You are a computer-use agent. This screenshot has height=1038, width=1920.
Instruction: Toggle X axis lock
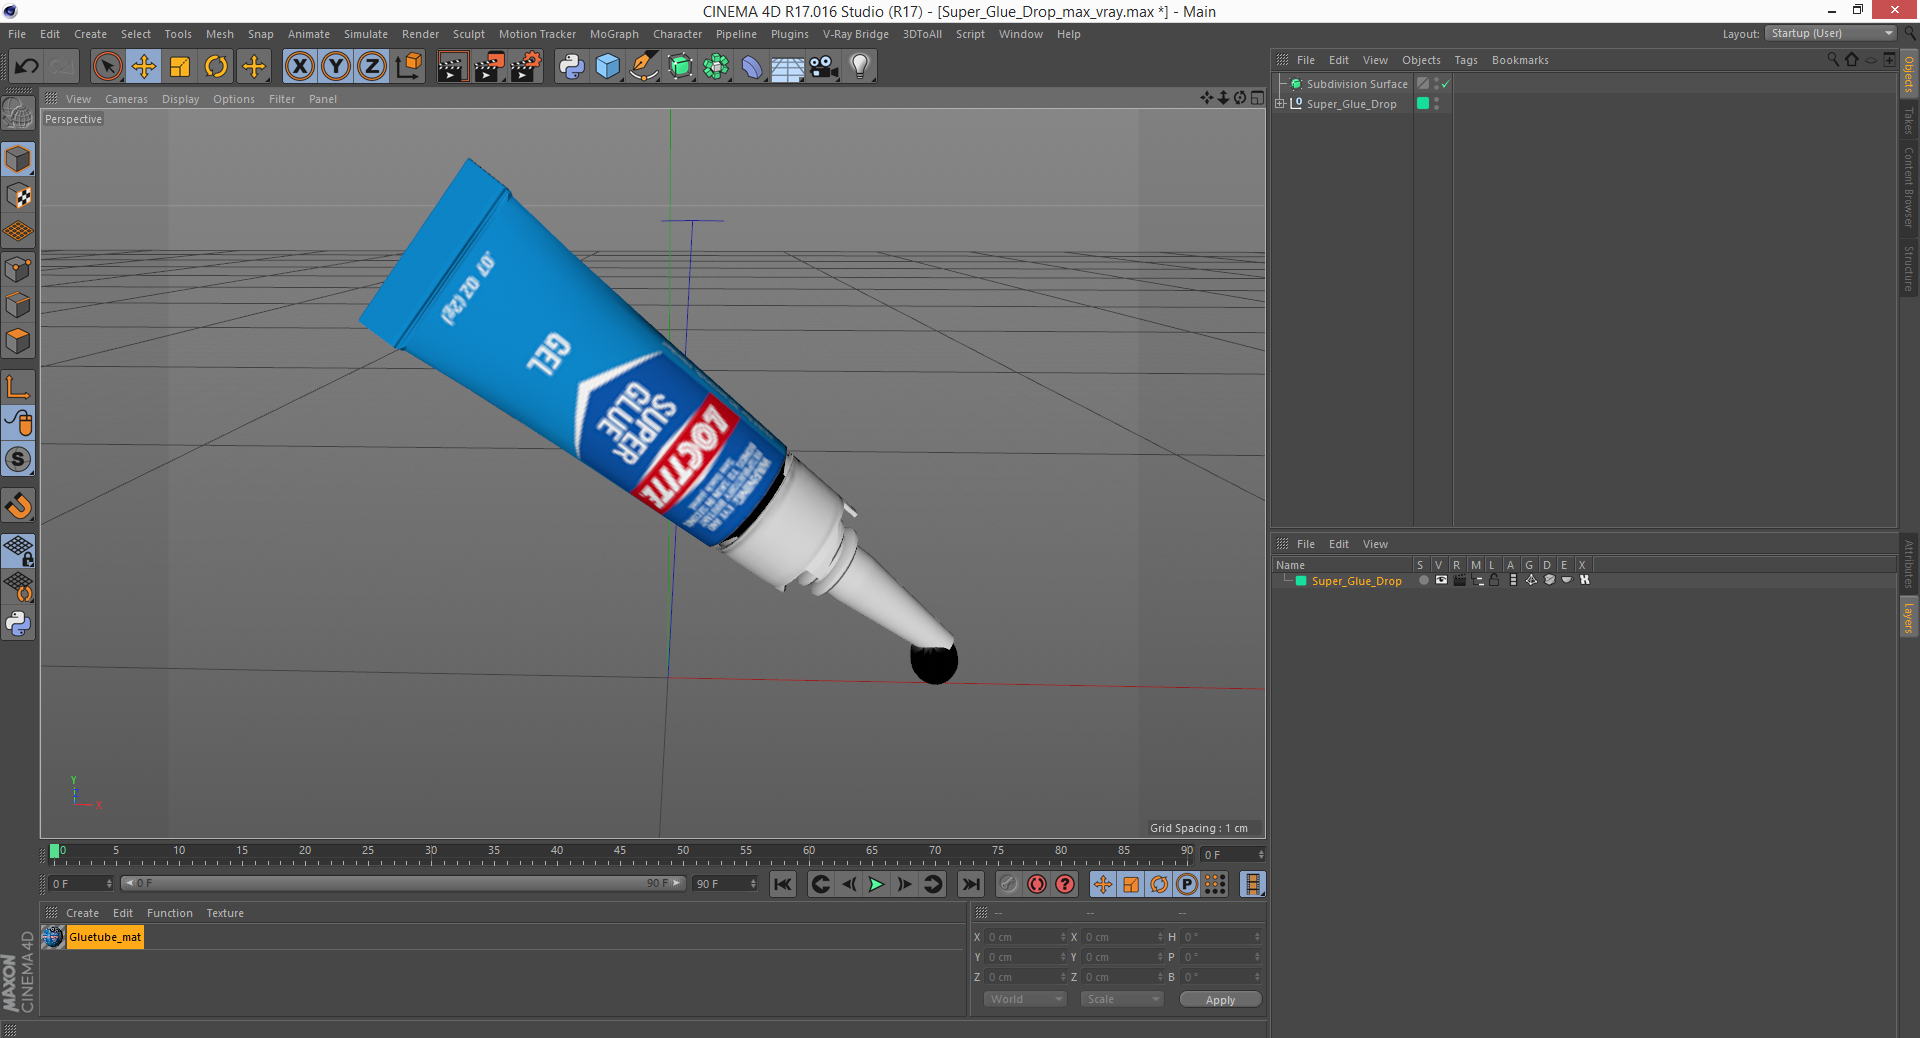click(299, 67)
